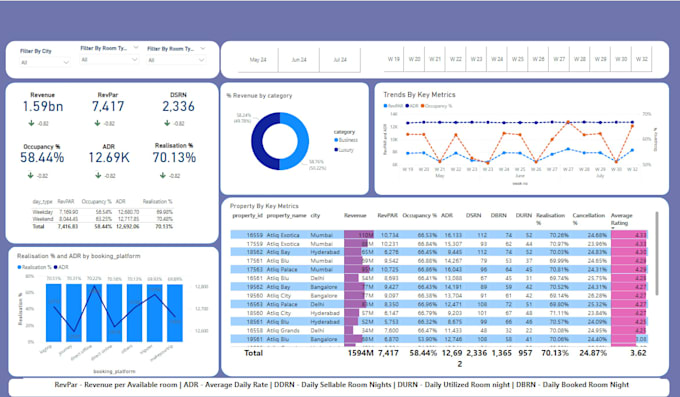Select the Atliq Exotica 16559 table row
680x397 pixels.
point(438,235)
